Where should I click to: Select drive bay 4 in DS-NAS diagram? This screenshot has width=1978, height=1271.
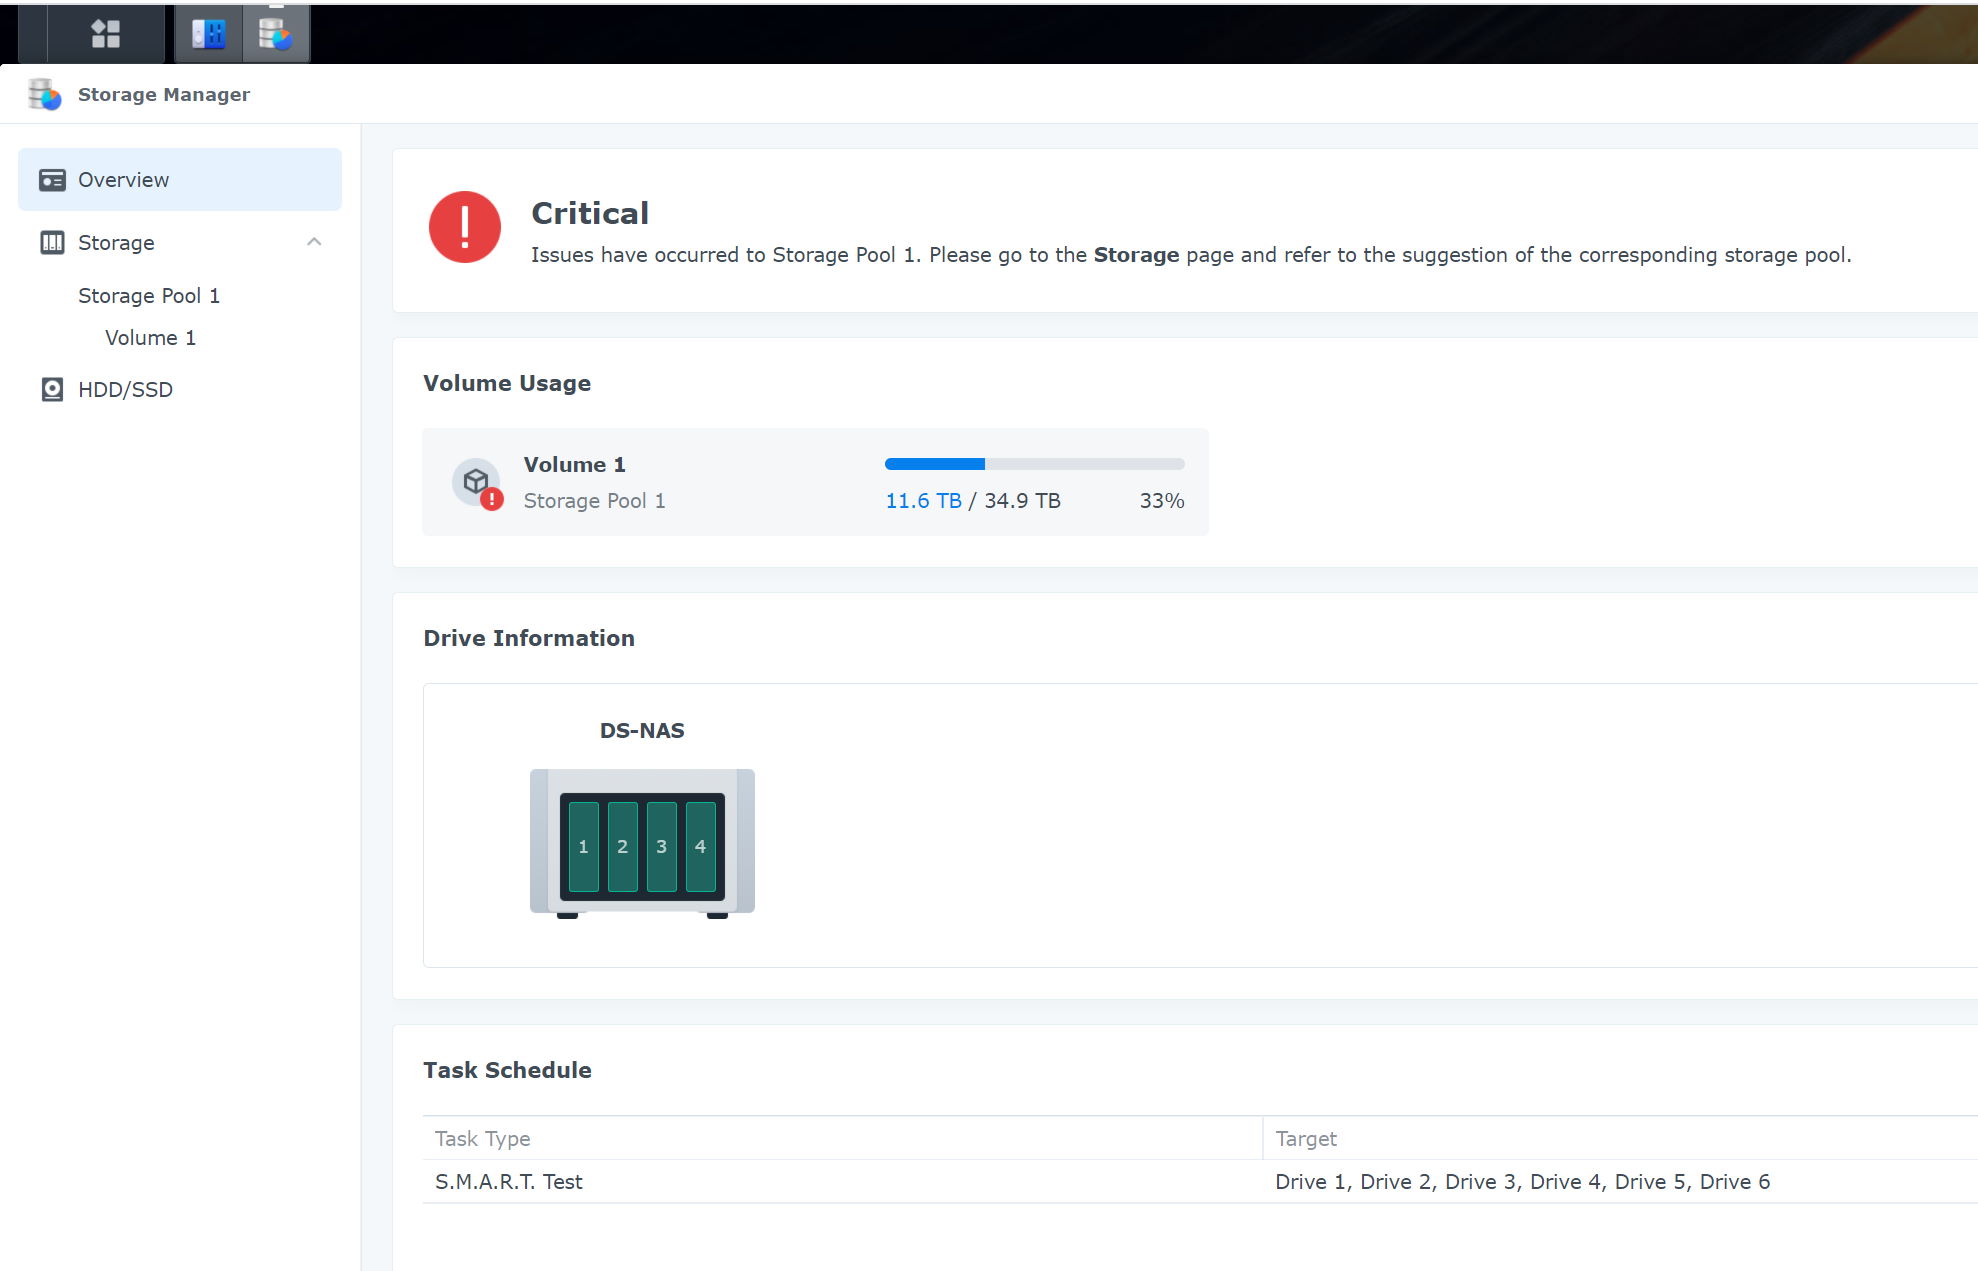[700, 845]
